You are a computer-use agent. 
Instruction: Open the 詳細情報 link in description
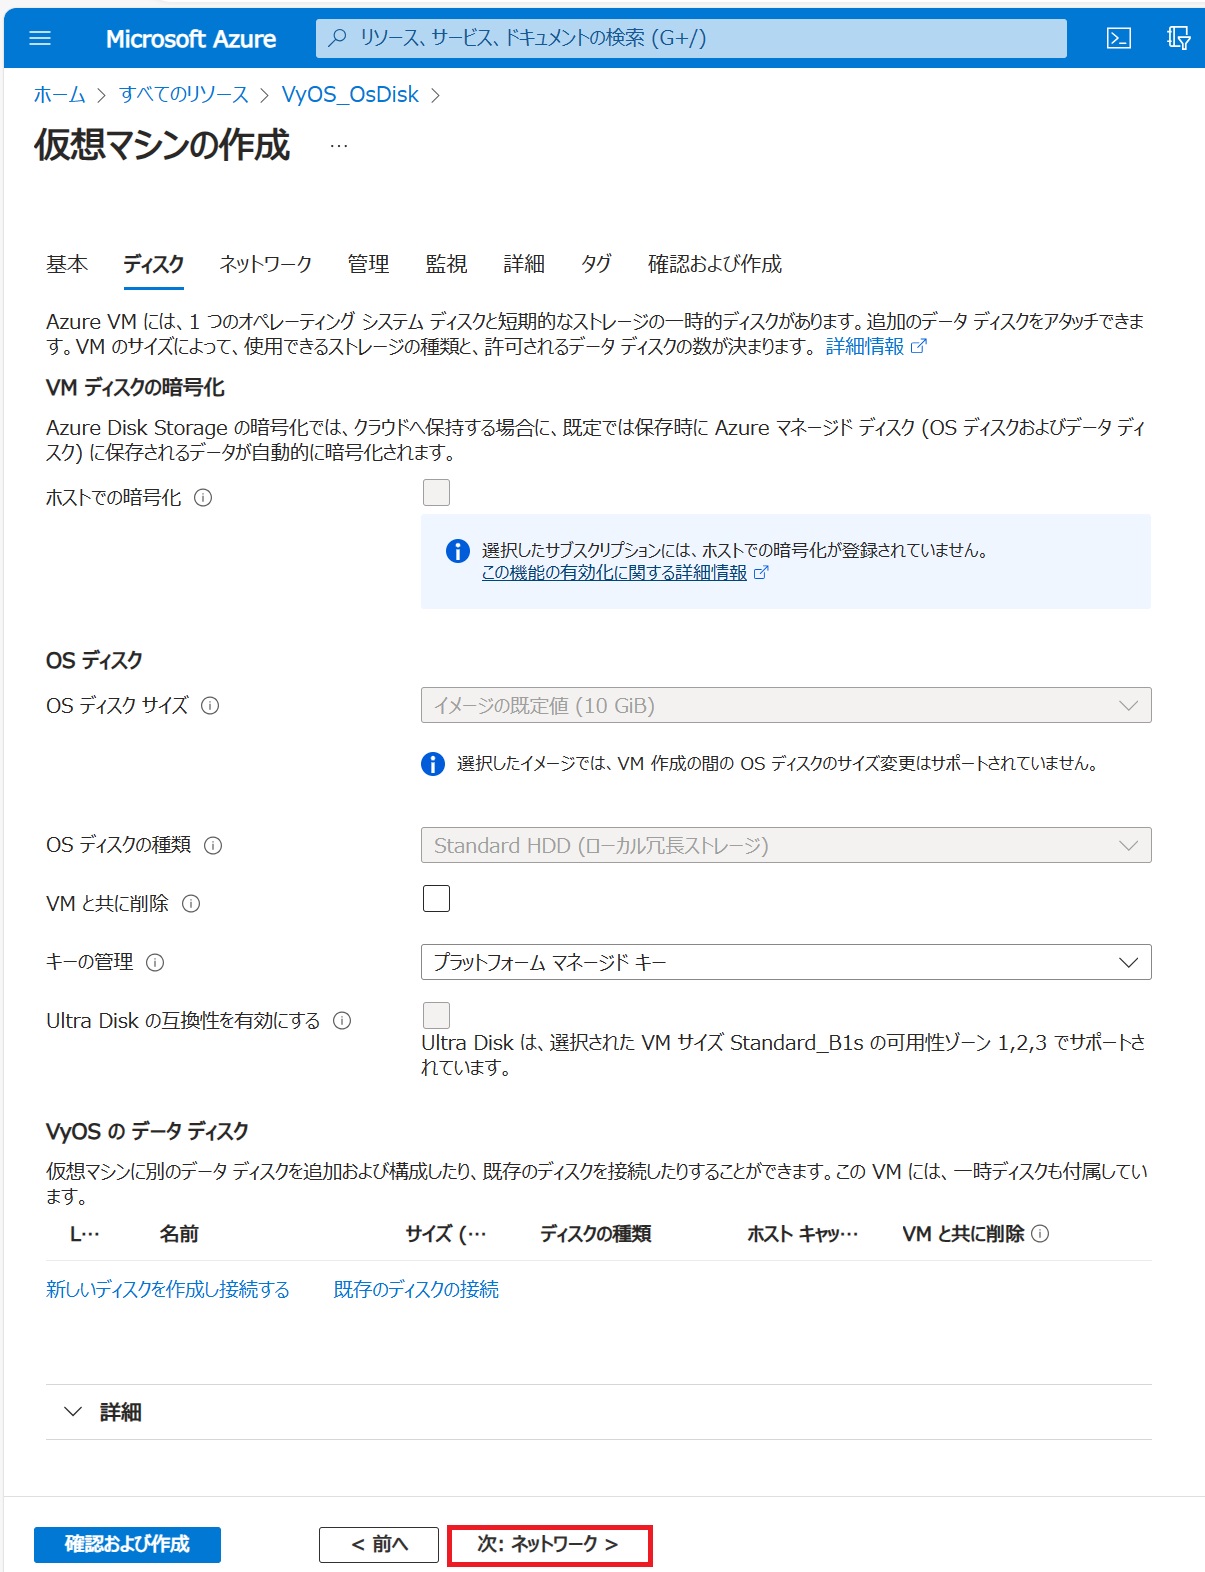click(865, 346)
